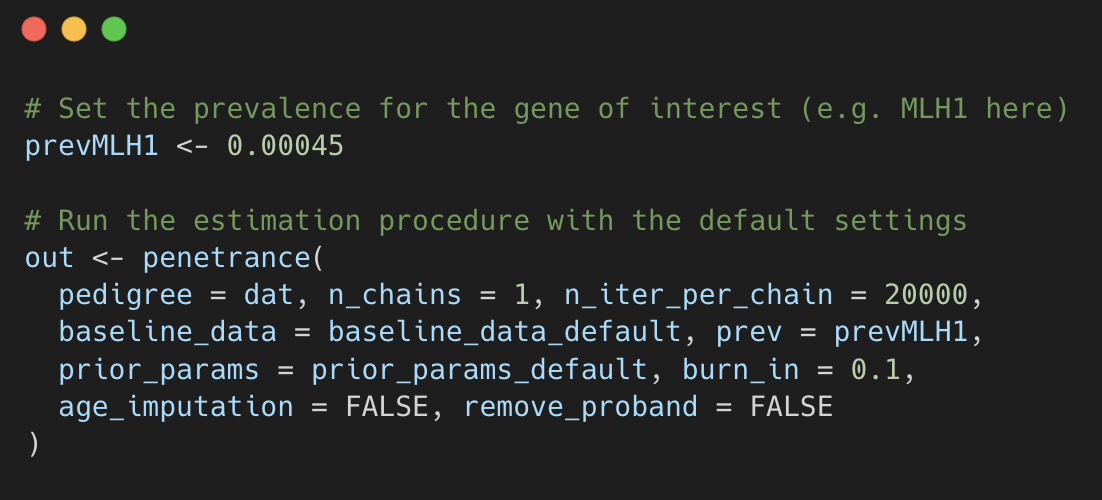Click the burn_in argument name
The height and width of the screenshot is (500, 1102).
pos(740,369)
